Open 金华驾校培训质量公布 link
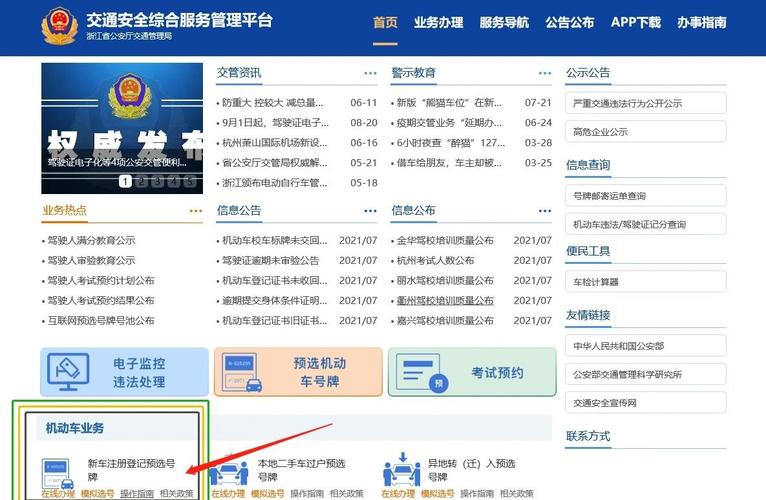The height and width of the screenshot is (500, 766). [x=445, y=240]
